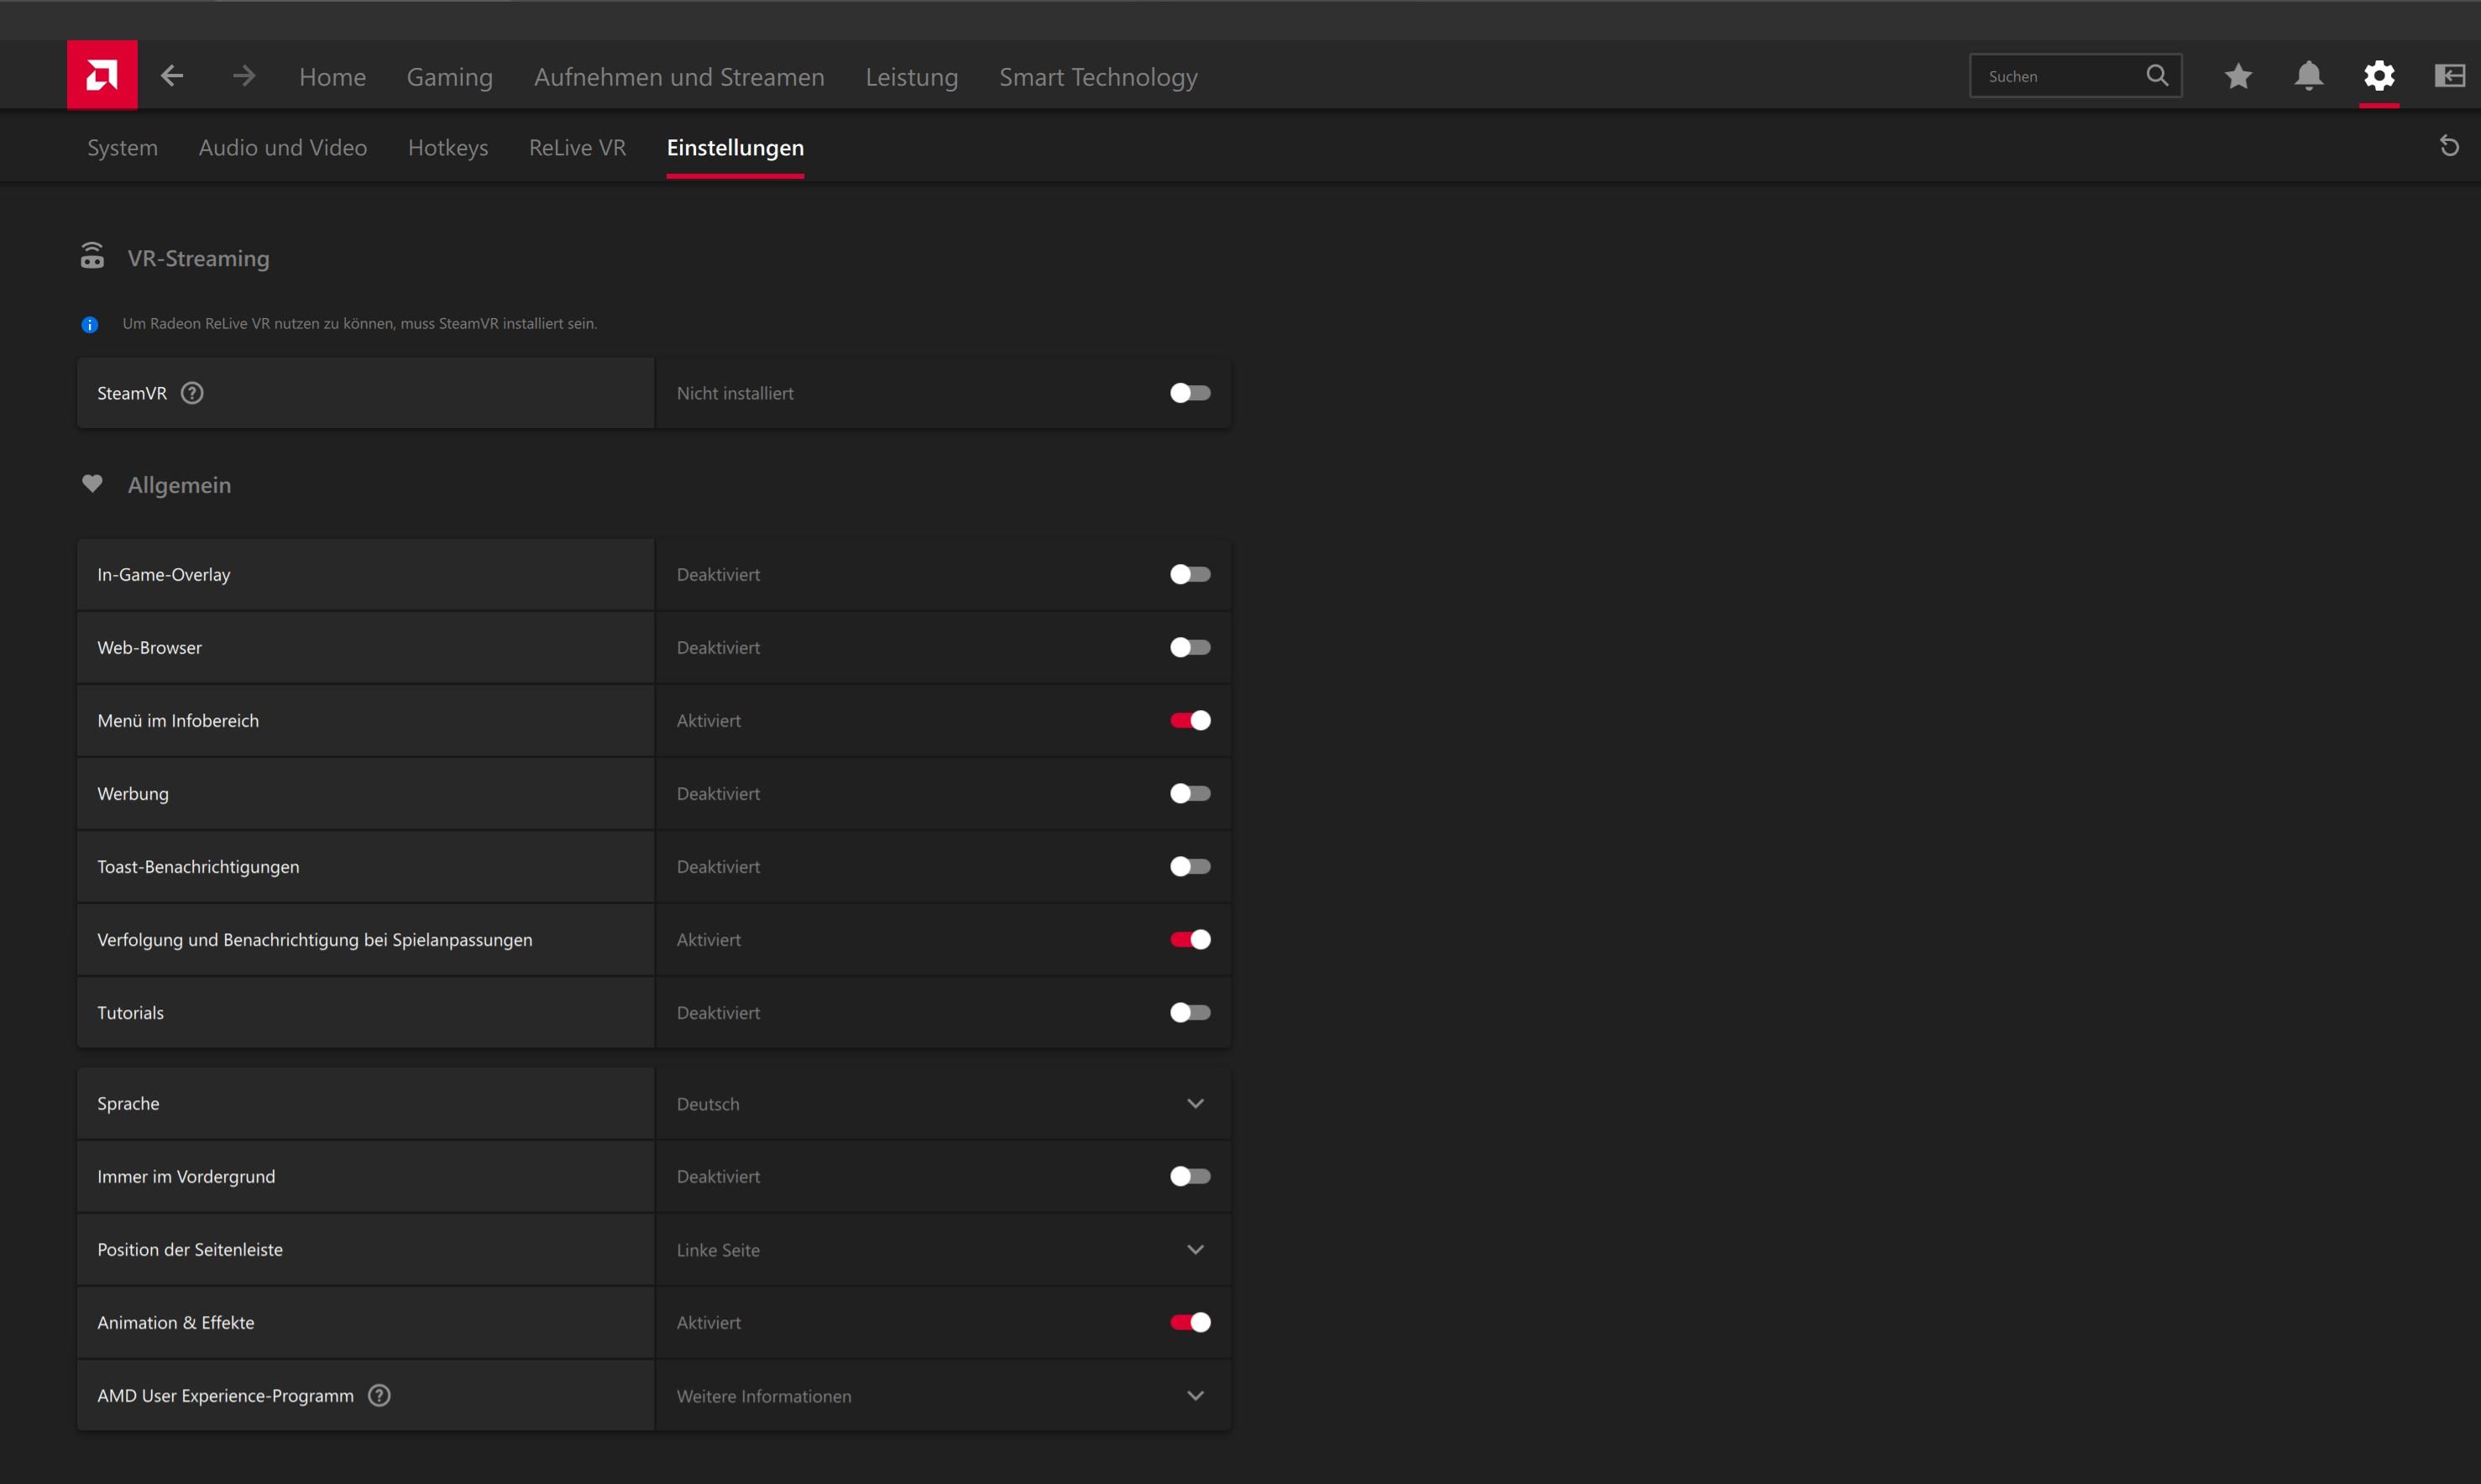This screenshot has width=2481, height=1484.
Task: Click the SteamVR help question mark
Action: [x=192, y=393]
